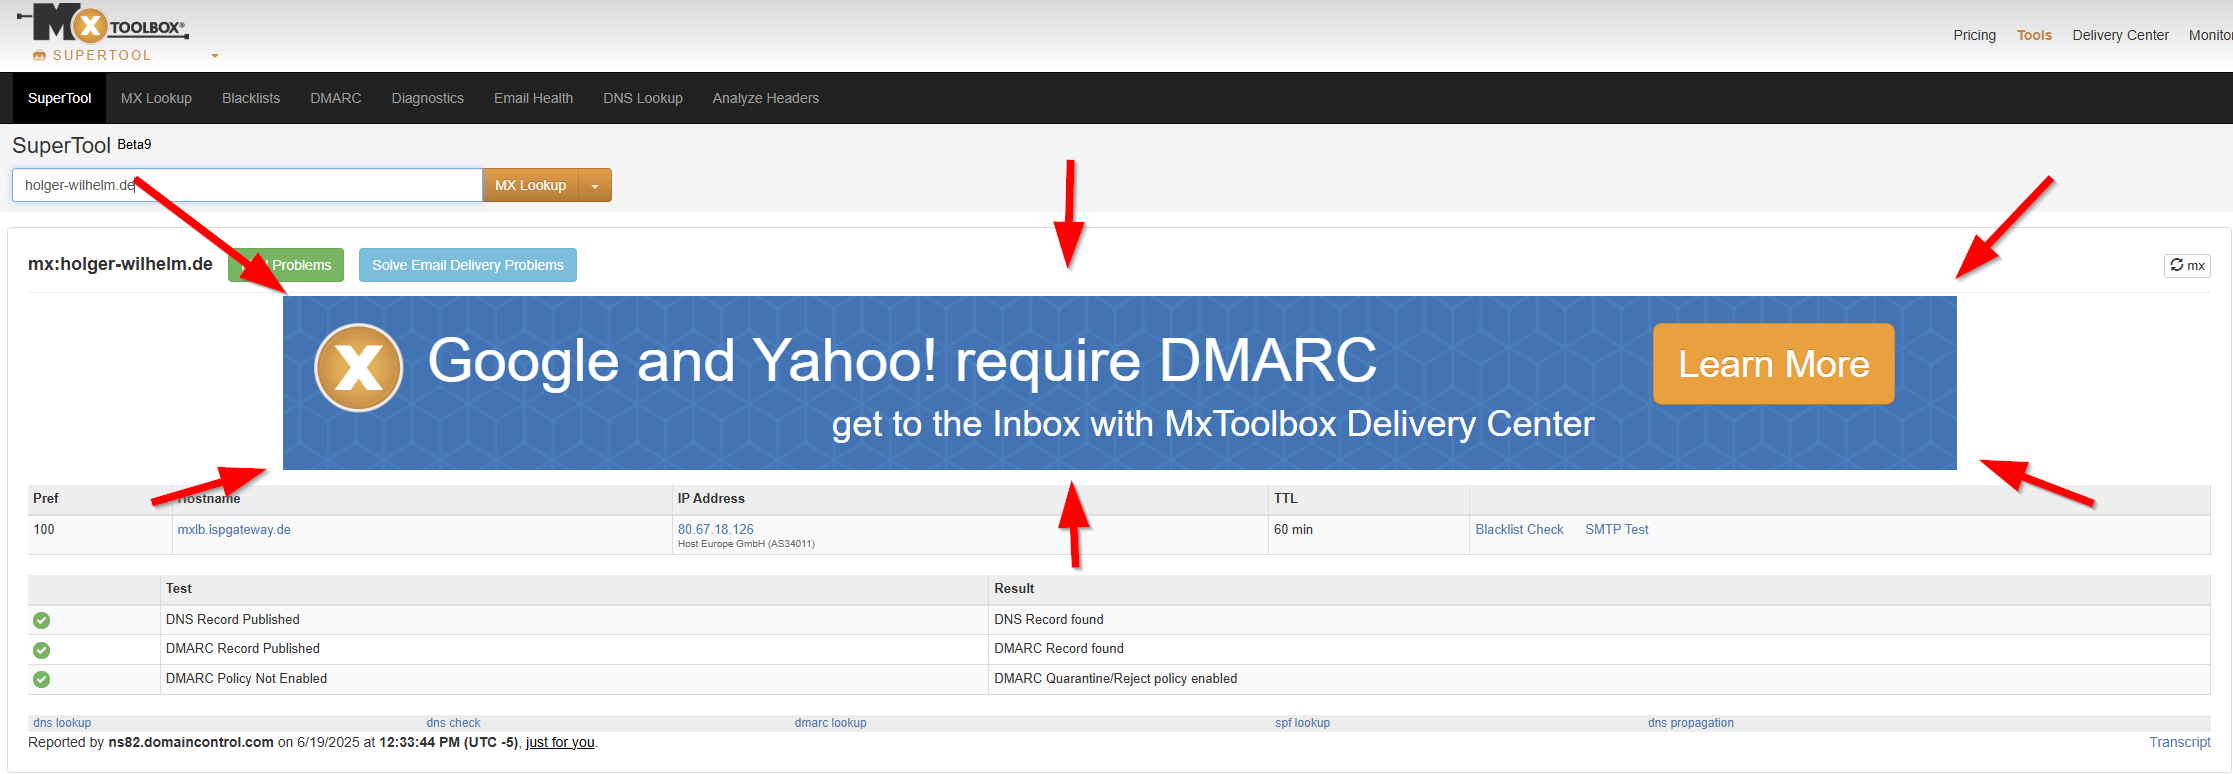Open the Diagnostics tab
The width and height of the screenshot is (2233, 774).
click(x=427, y=98)
